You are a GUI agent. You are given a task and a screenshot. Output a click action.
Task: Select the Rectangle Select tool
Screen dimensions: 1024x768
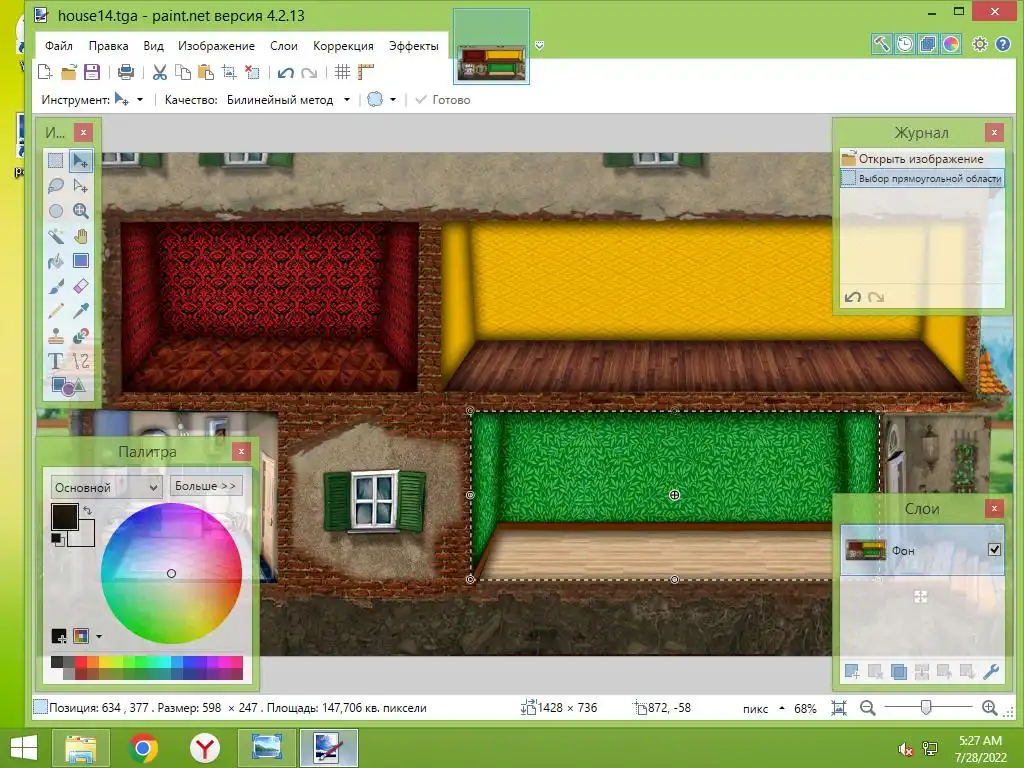[x=56, y=160]
